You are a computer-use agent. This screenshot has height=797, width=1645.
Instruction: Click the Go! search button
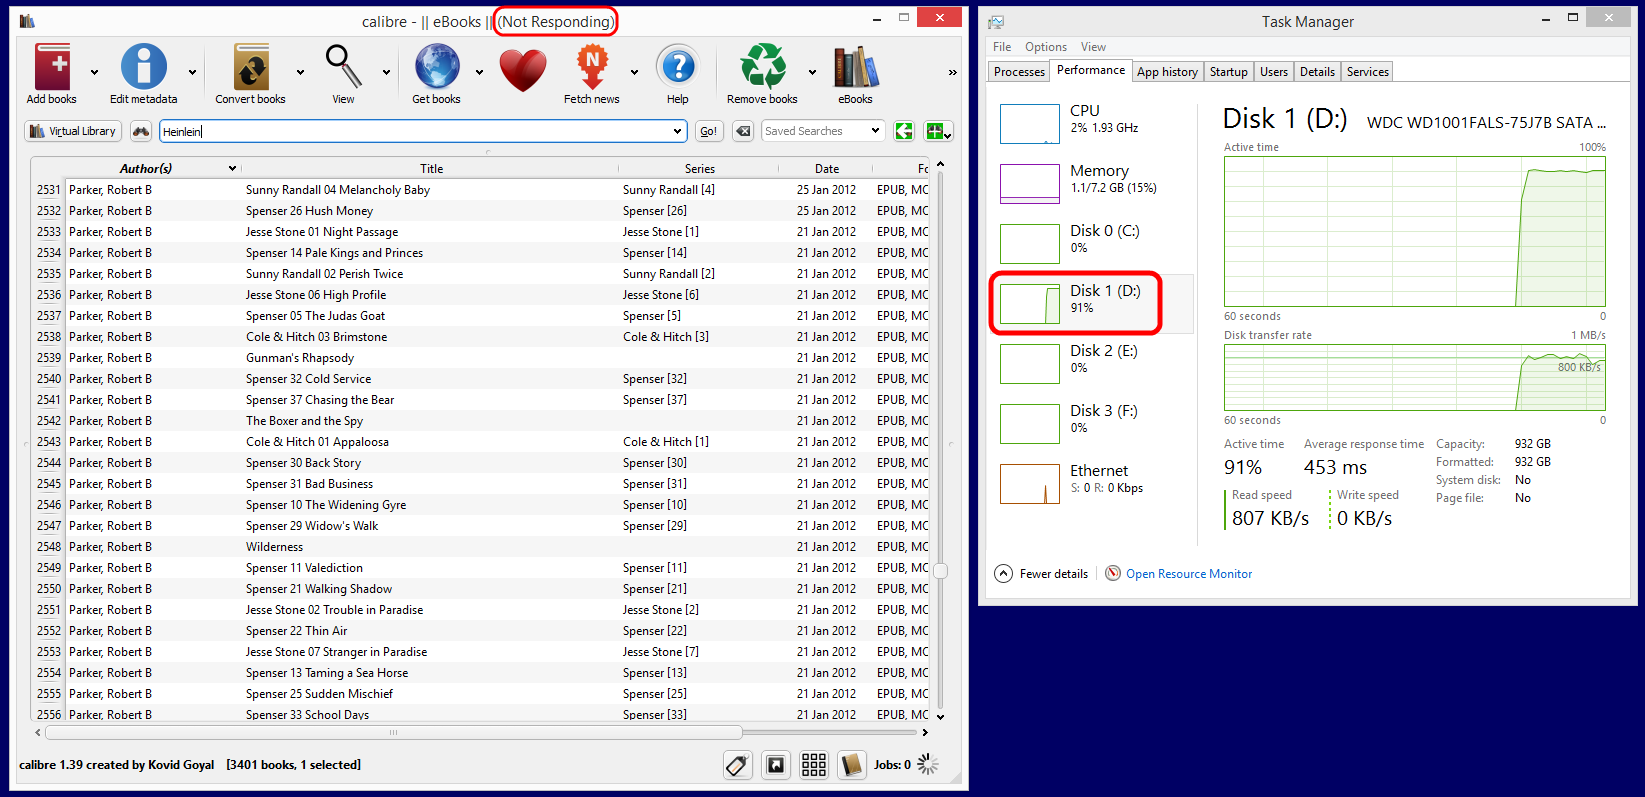(x=709, y=131)
